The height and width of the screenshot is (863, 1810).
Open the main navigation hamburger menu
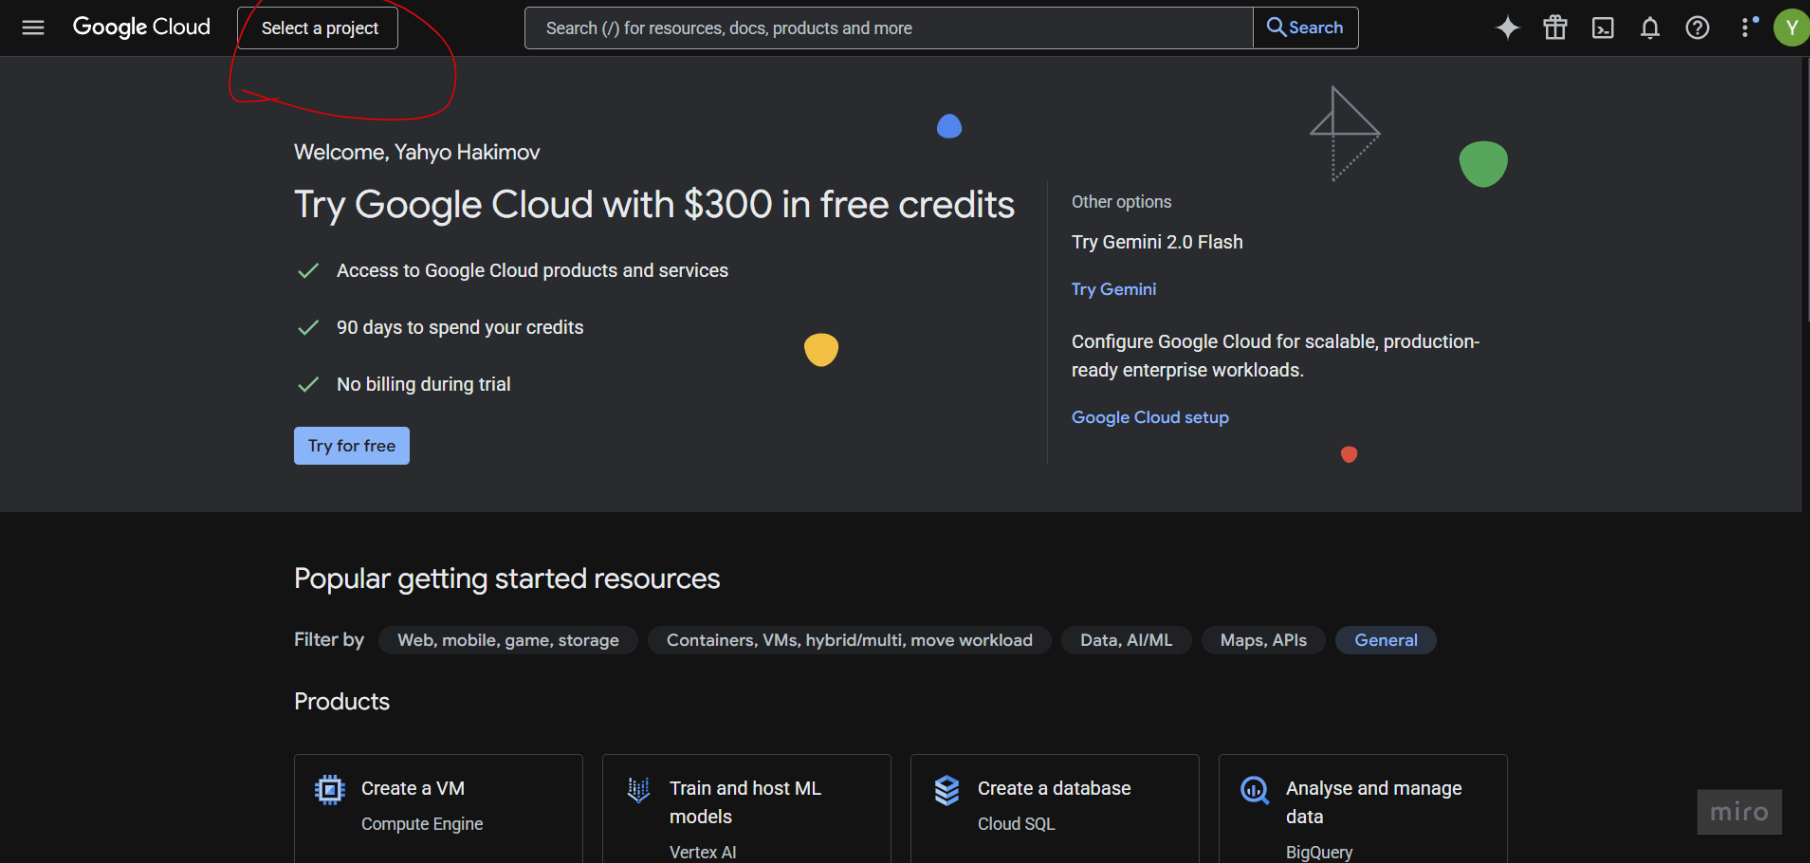33,28
